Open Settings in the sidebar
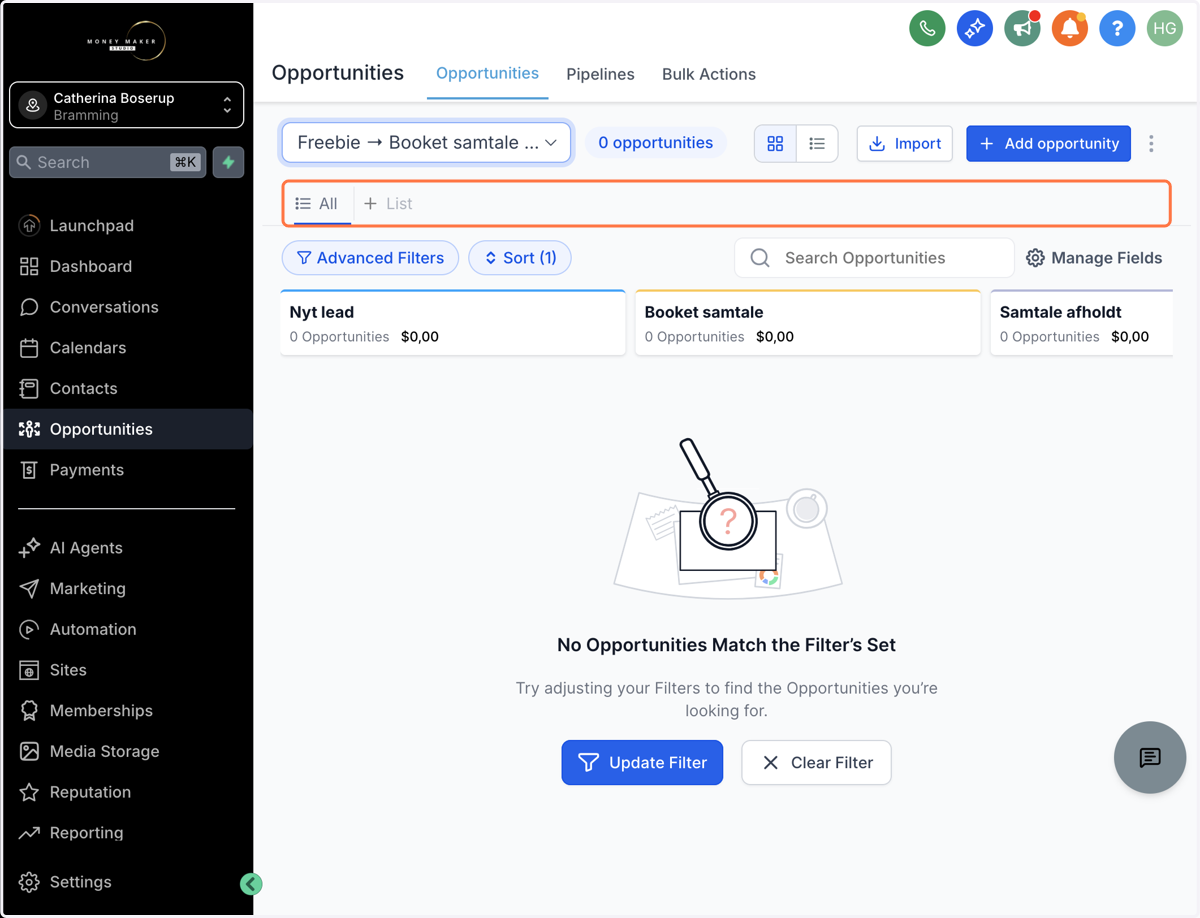 [126, 882]
